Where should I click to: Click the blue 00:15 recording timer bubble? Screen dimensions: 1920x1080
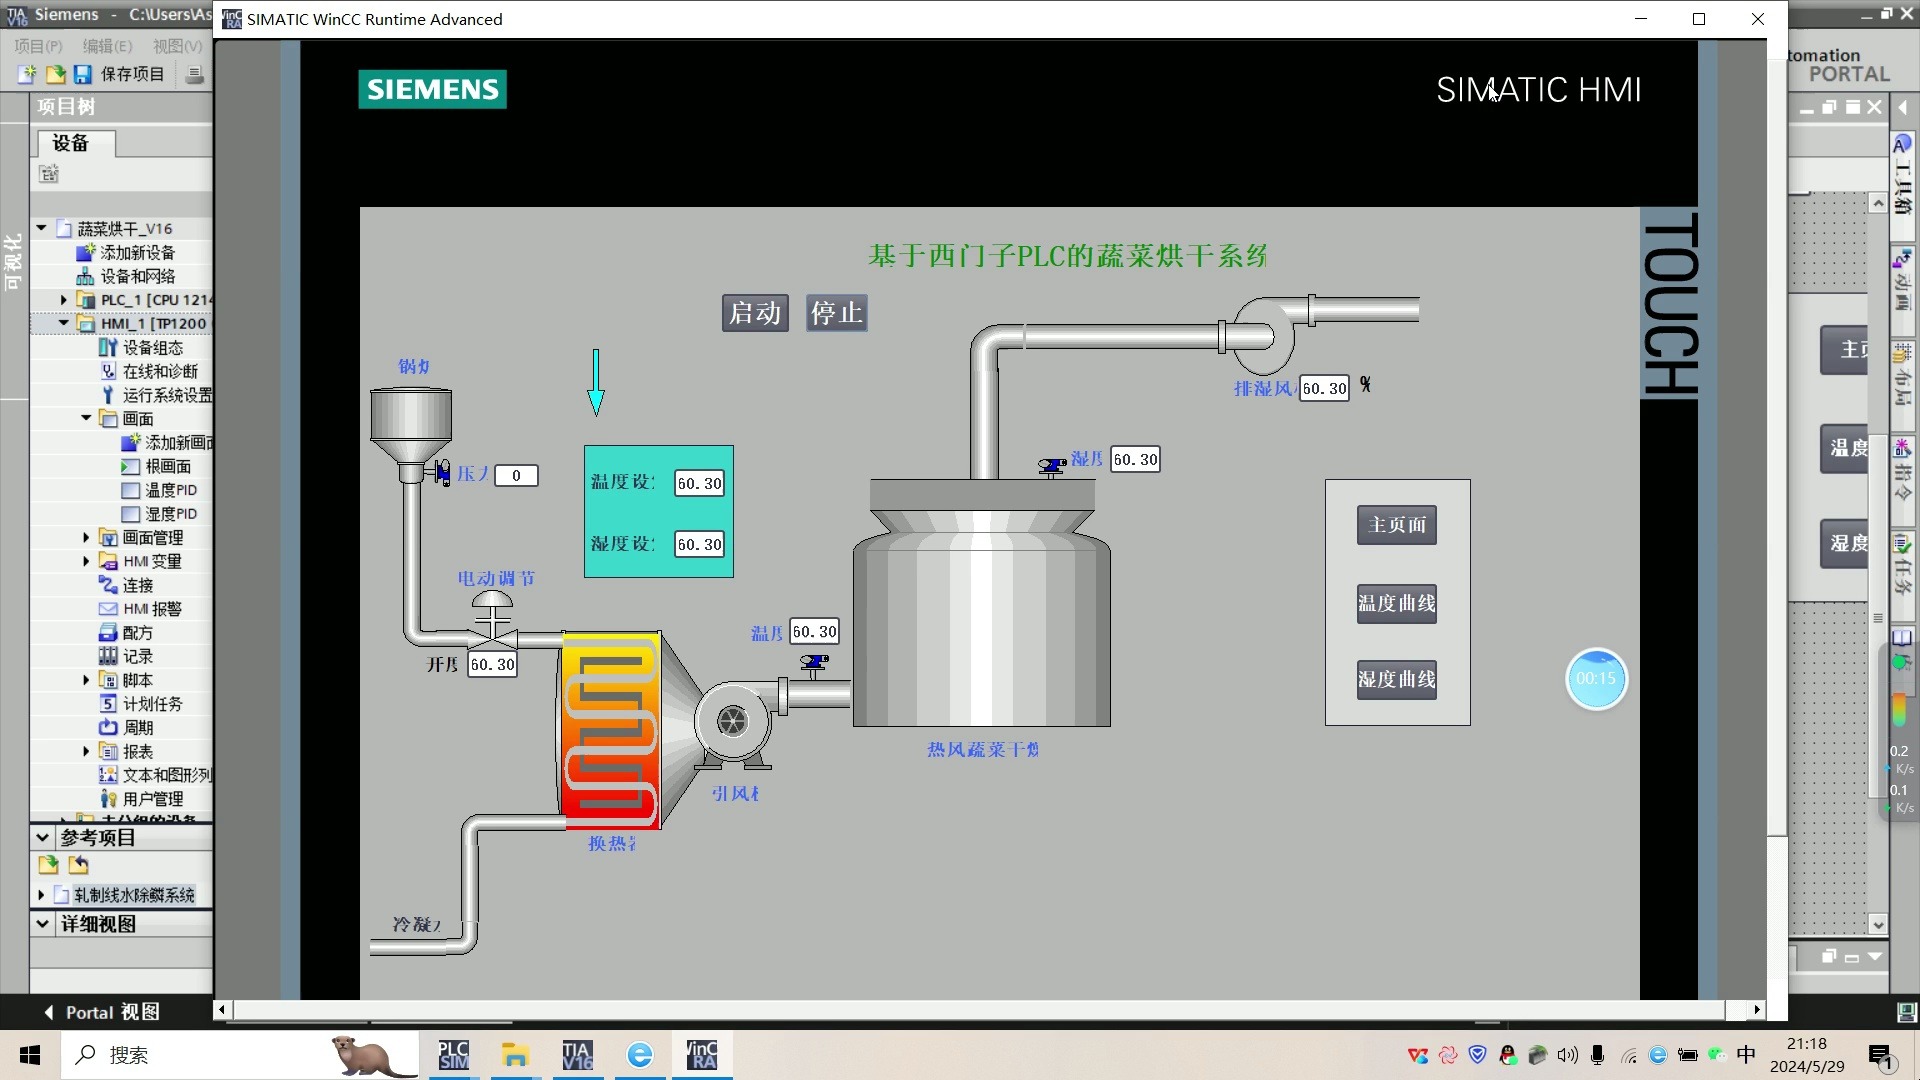coord(1596,679)
